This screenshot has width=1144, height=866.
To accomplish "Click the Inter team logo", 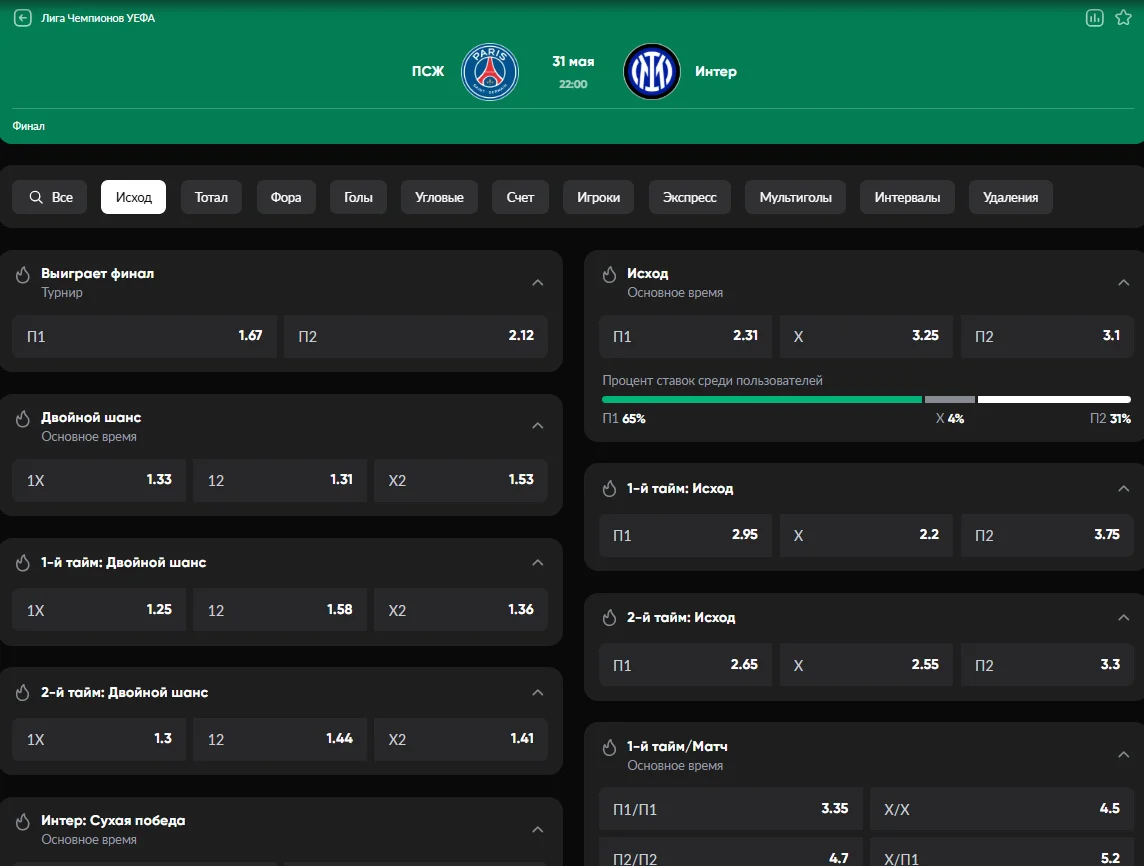I will (x=652, y=72).
